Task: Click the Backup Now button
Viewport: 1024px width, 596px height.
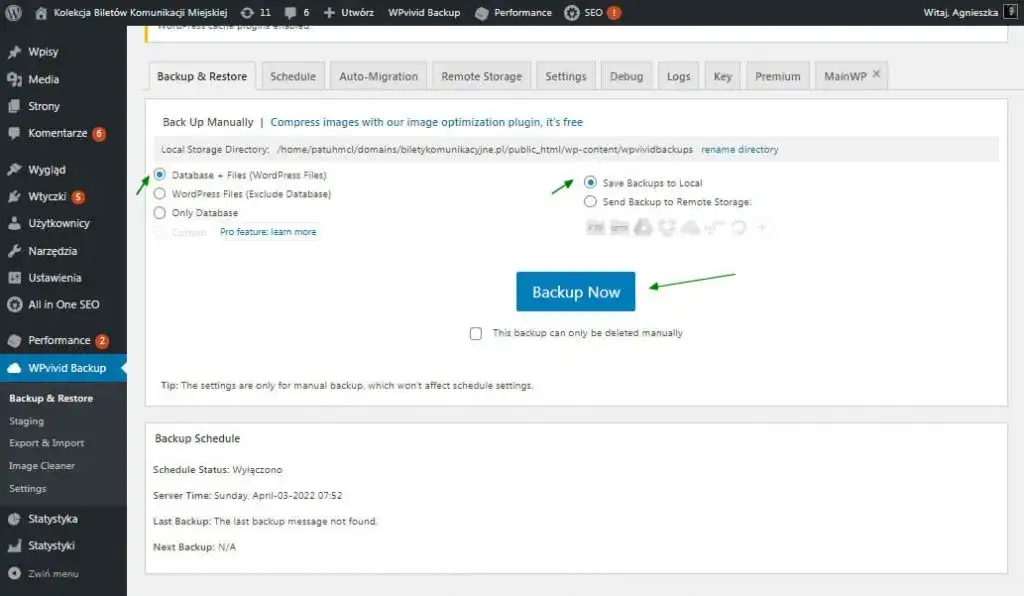Action: click(575, 291)
